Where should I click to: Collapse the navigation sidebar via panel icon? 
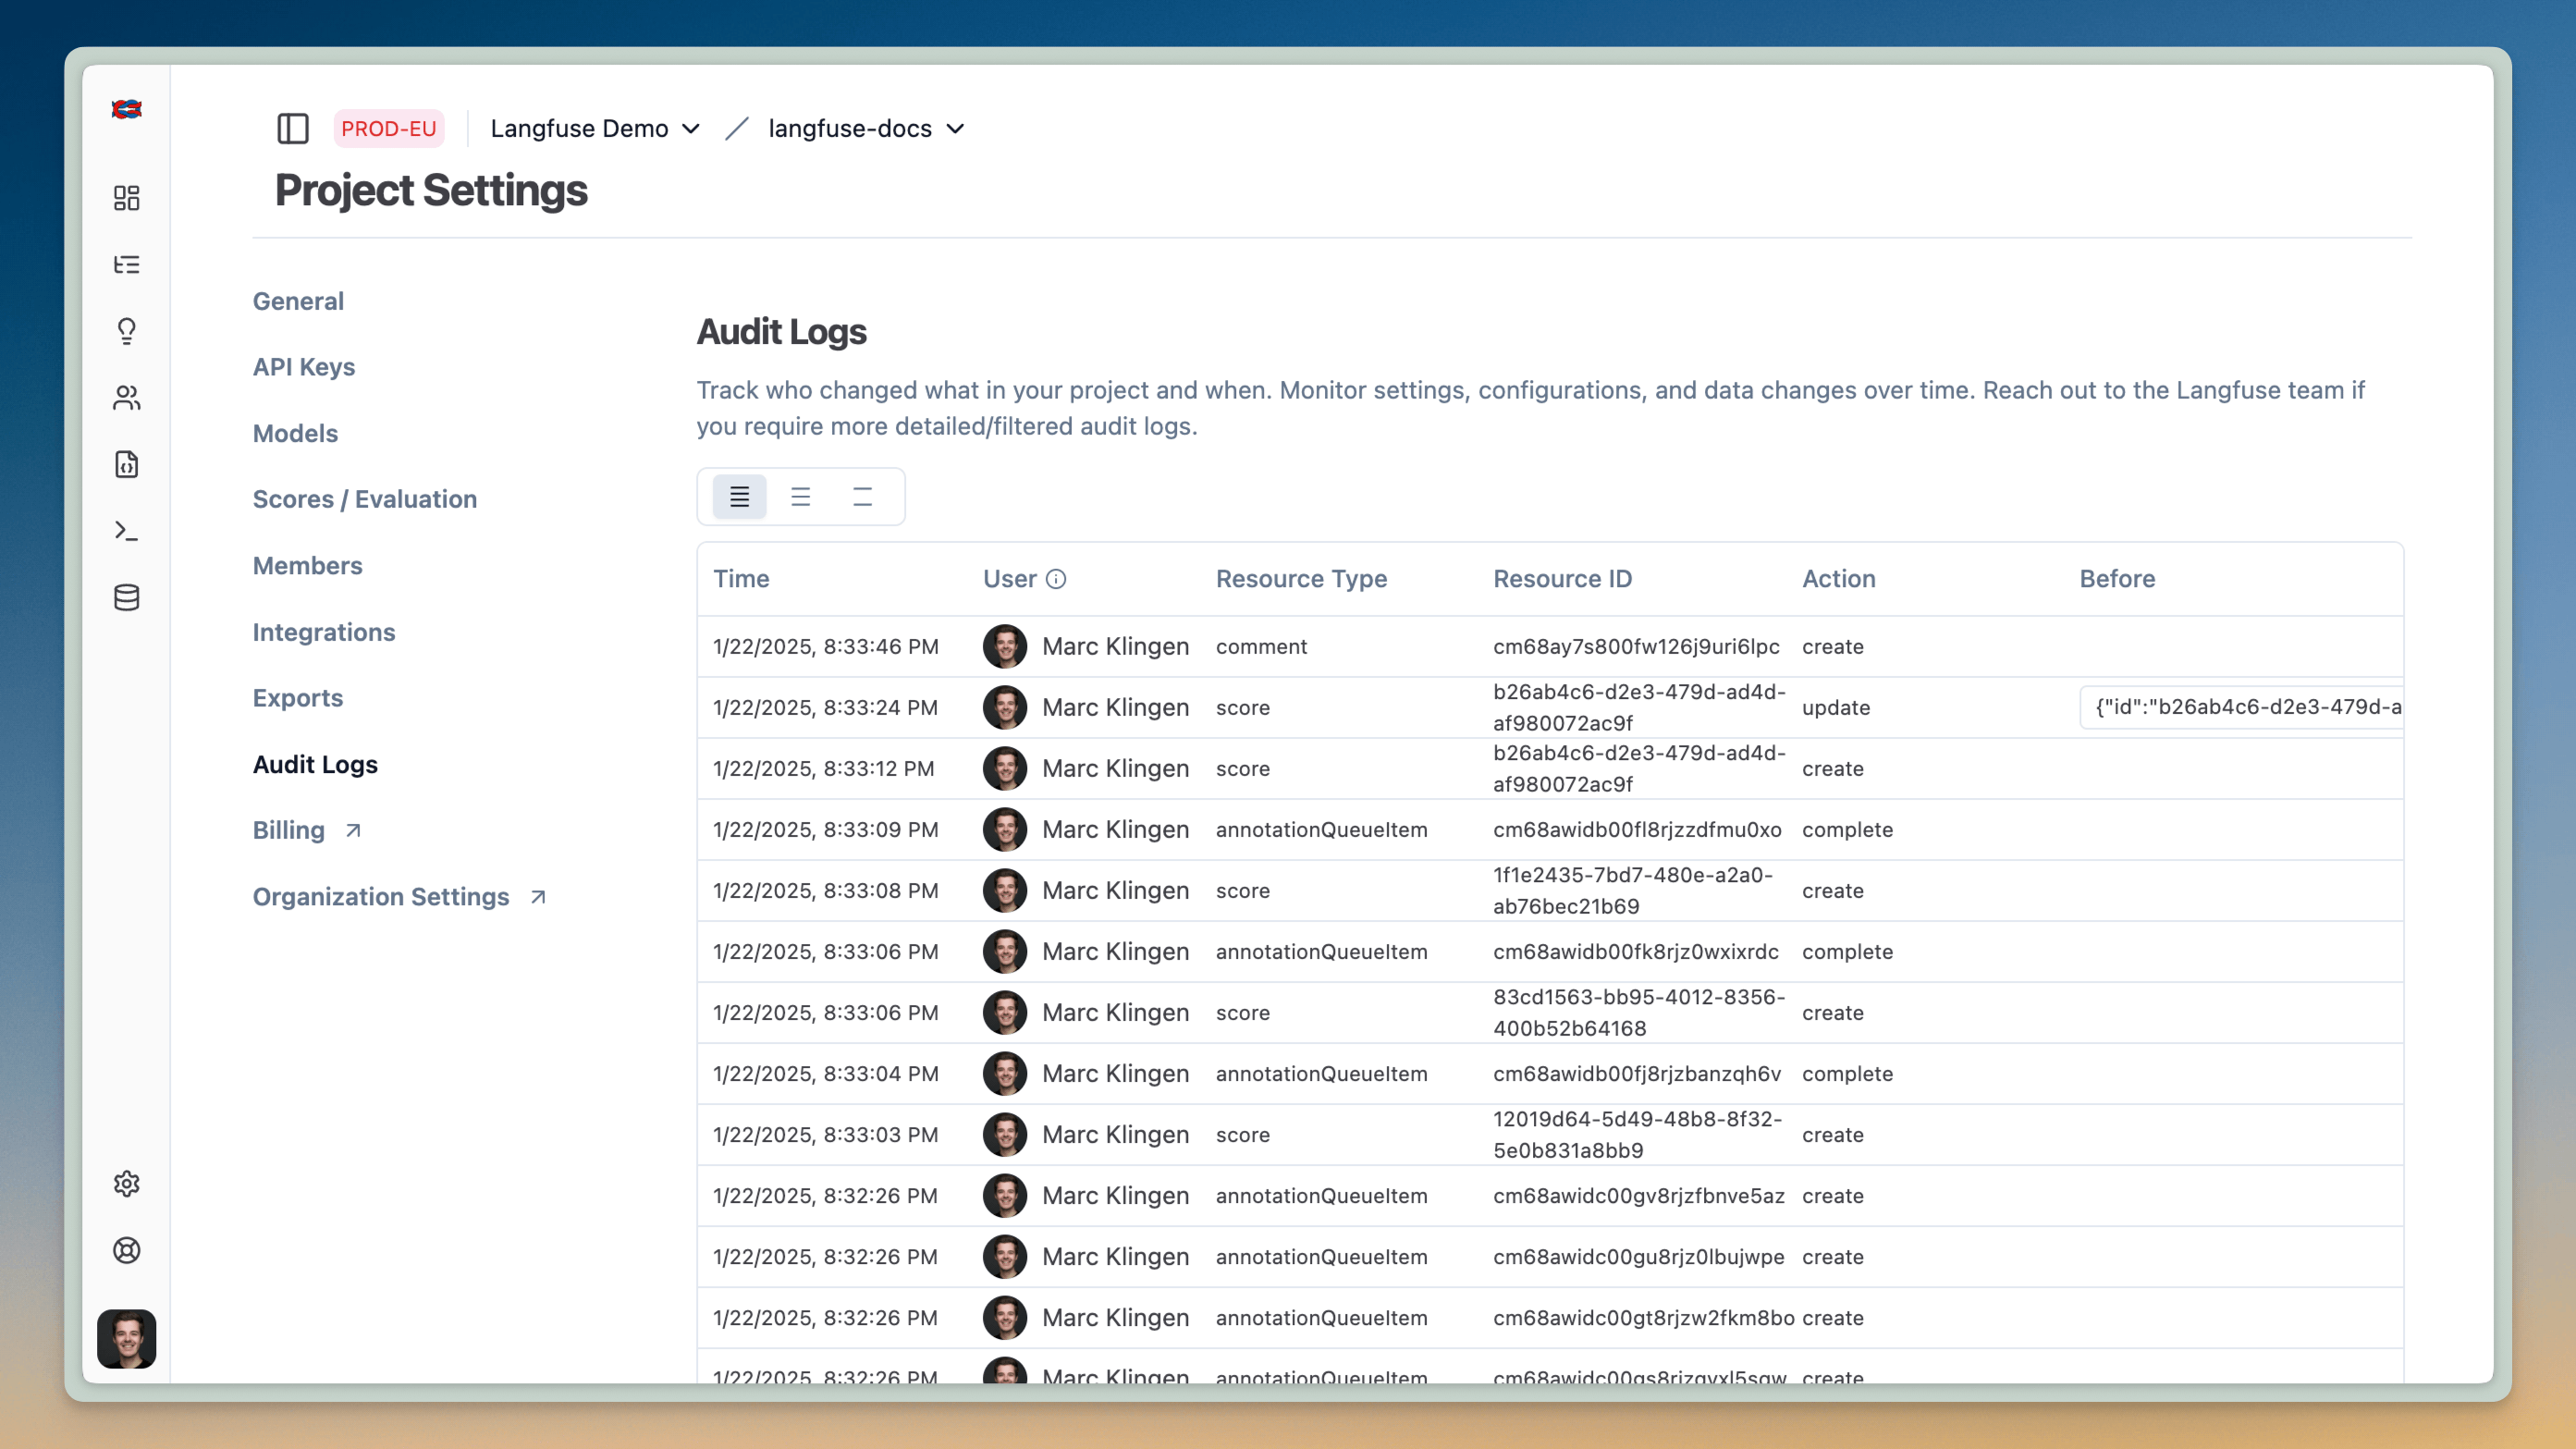tap(292, 128)
